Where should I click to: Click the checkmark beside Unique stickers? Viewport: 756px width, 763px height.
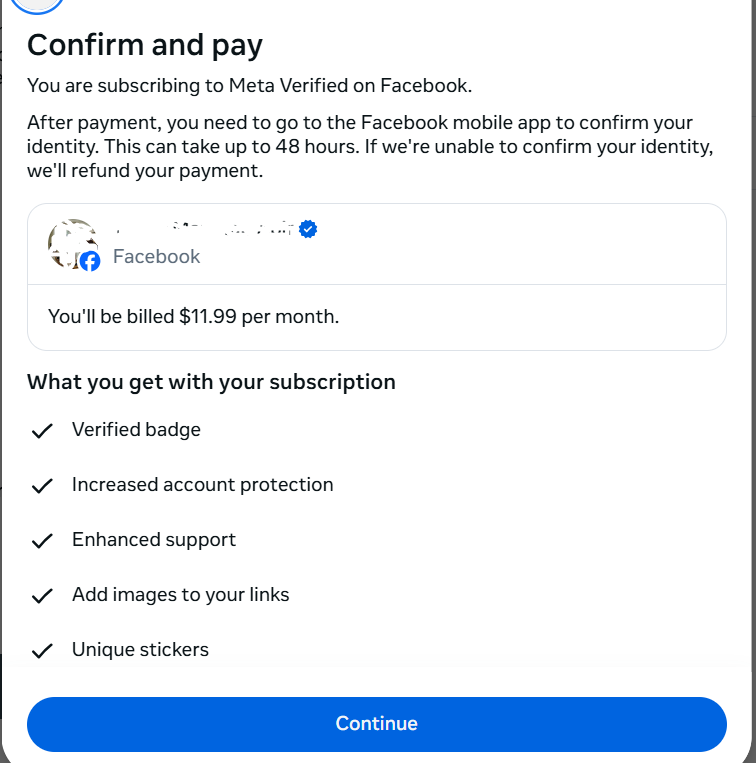click(42, 651)
